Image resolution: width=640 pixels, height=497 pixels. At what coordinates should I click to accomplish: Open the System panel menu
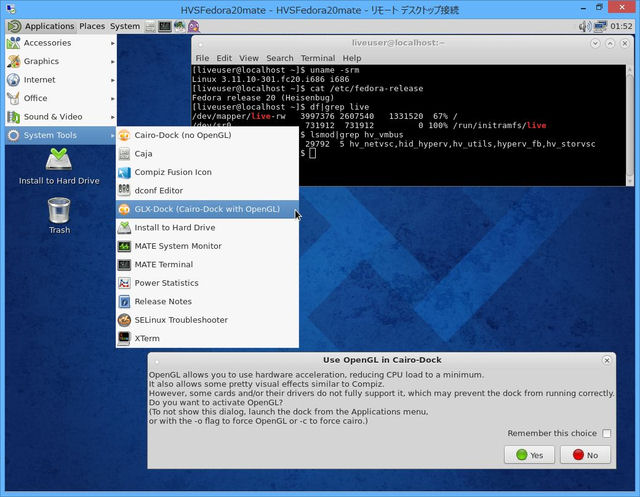[124, 26]
